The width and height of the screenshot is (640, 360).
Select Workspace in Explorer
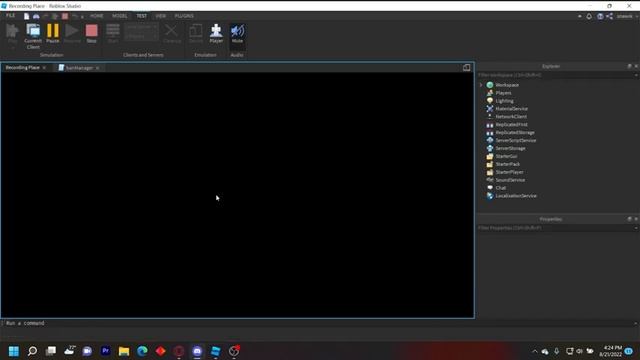click(x=507, y=85)
